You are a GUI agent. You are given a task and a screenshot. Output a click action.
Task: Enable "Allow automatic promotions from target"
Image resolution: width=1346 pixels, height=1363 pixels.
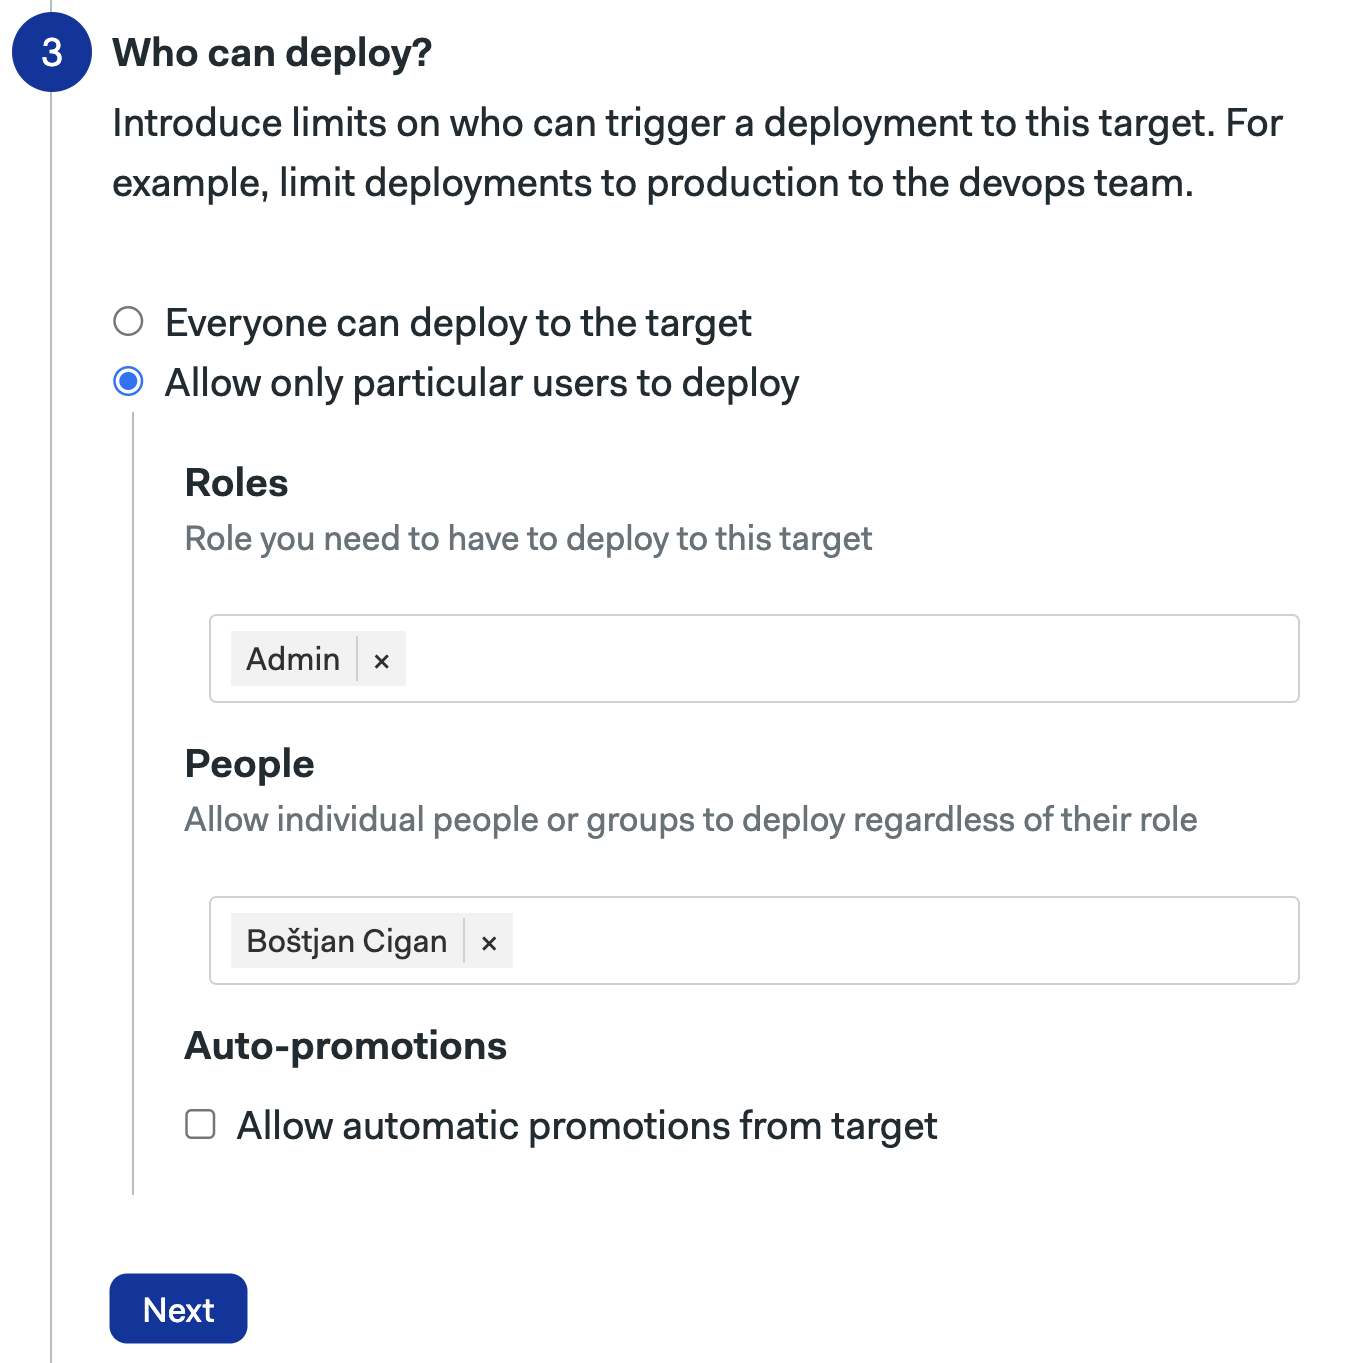pyautogui.click(x=200, y=1124)
